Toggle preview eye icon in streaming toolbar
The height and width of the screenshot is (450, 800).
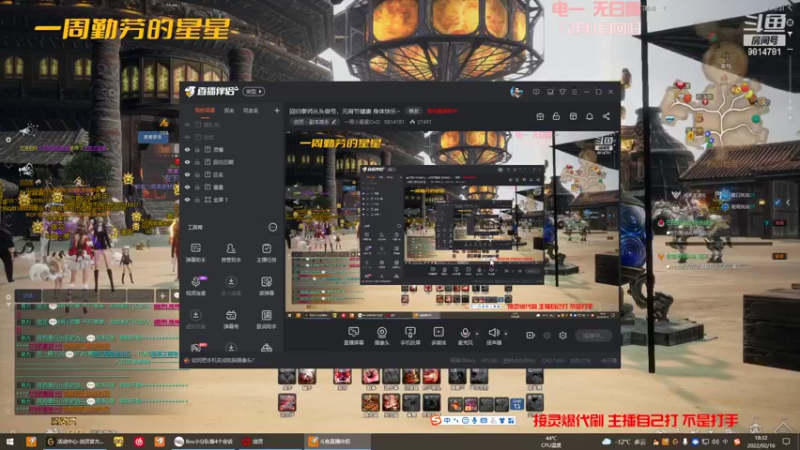tap(547, 335)
